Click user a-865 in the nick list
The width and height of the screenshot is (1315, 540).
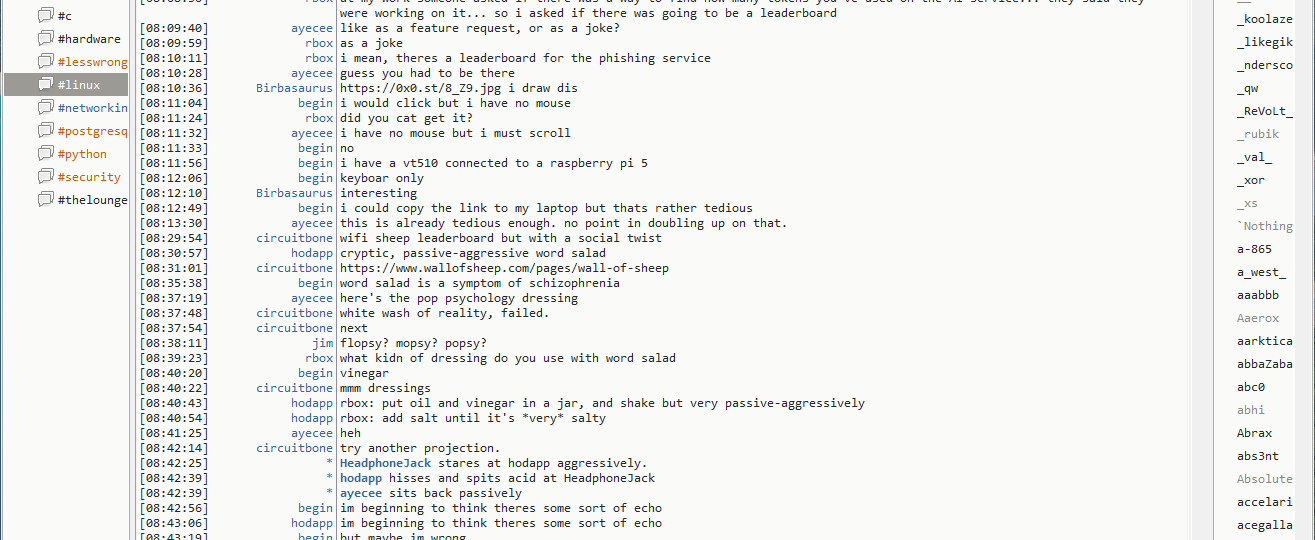pyautogui.click(x=1254, y=249)
